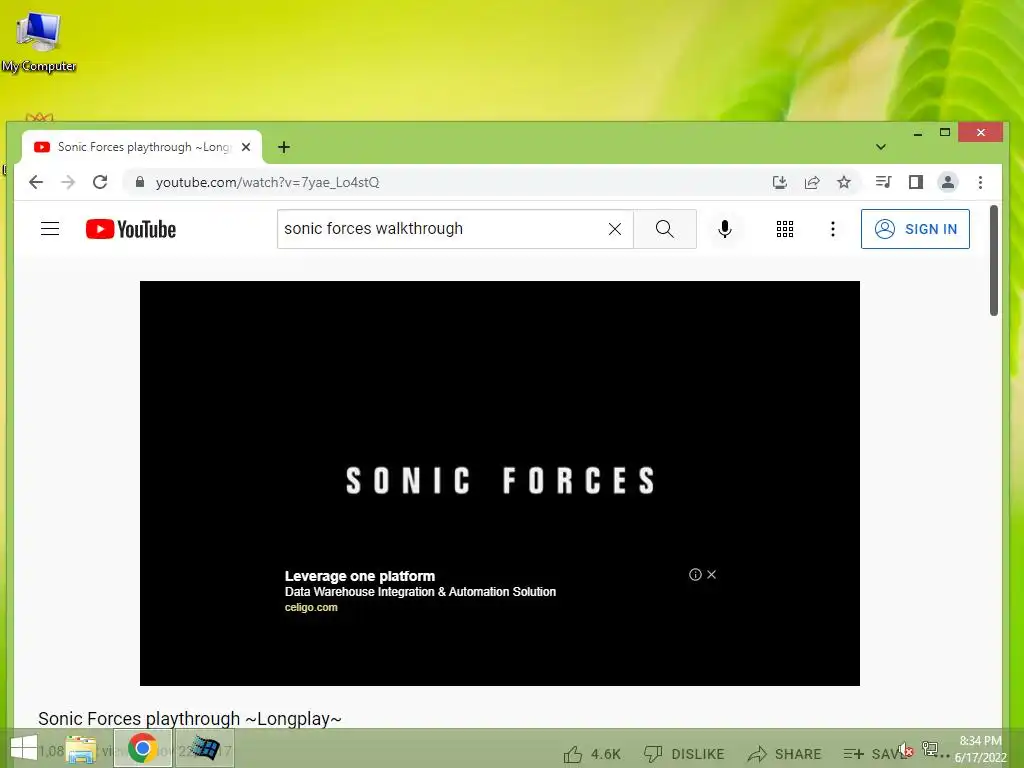Go to the YouTube home logo
The width and height of the screenshot is (1024, 768).
[131, 229]
